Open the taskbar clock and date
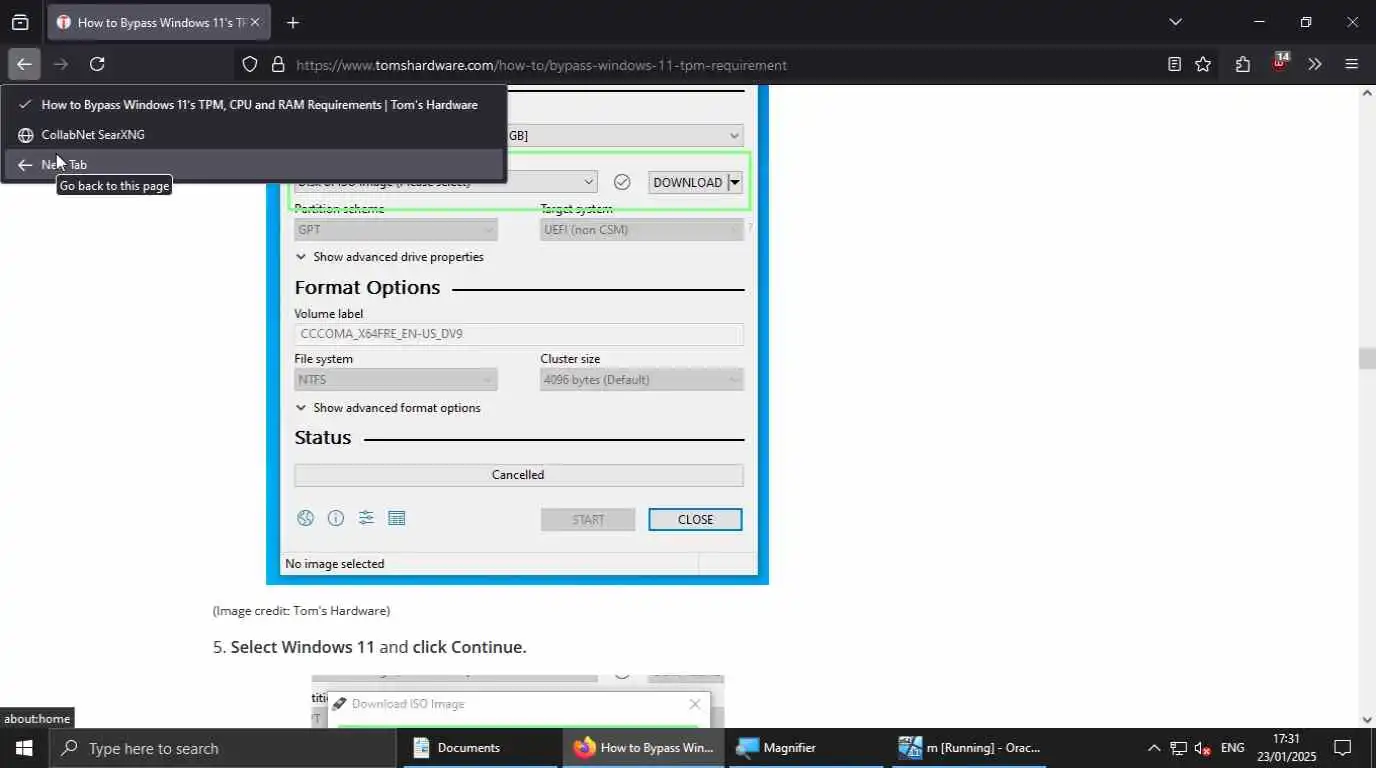 pyautogui.click(x=1286, y=748)
